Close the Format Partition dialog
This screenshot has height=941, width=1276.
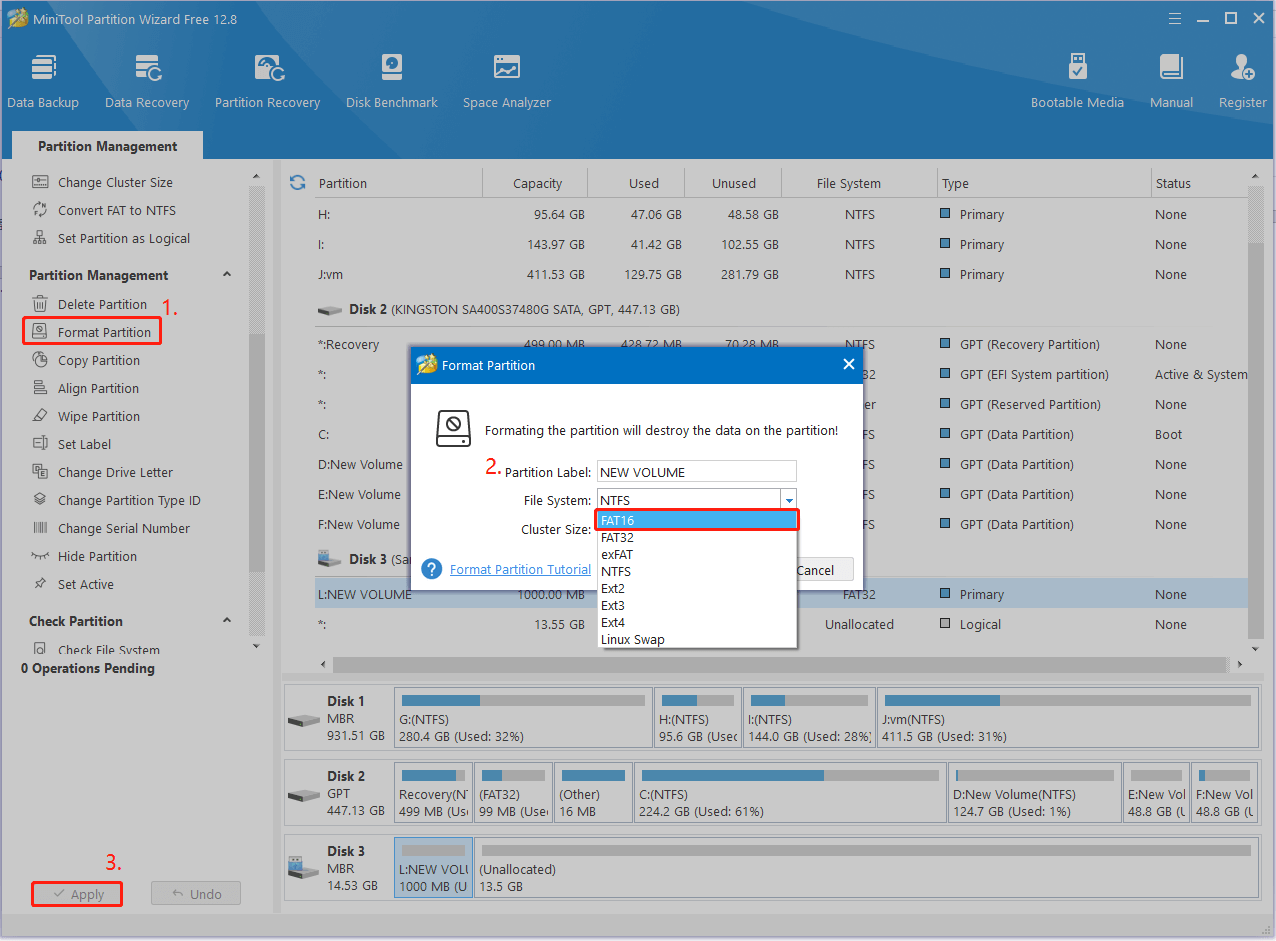click(848, 365)
